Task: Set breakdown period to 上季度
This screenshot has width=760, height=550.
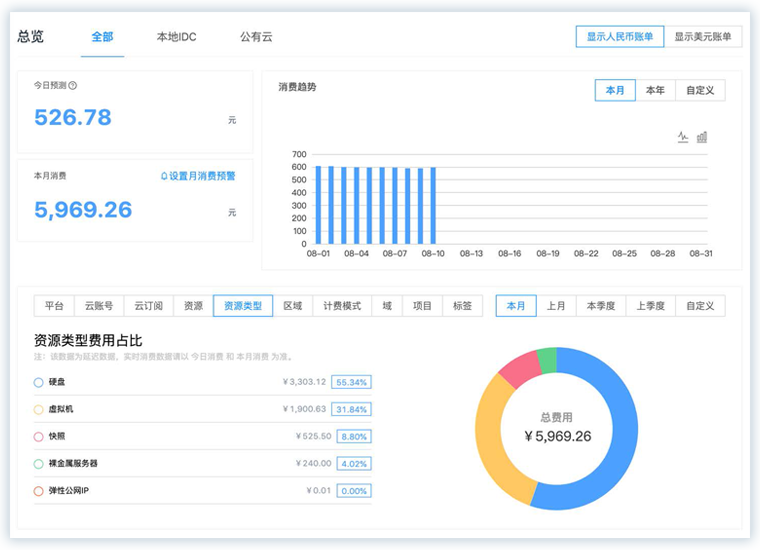Action: (x=650, y=306)
